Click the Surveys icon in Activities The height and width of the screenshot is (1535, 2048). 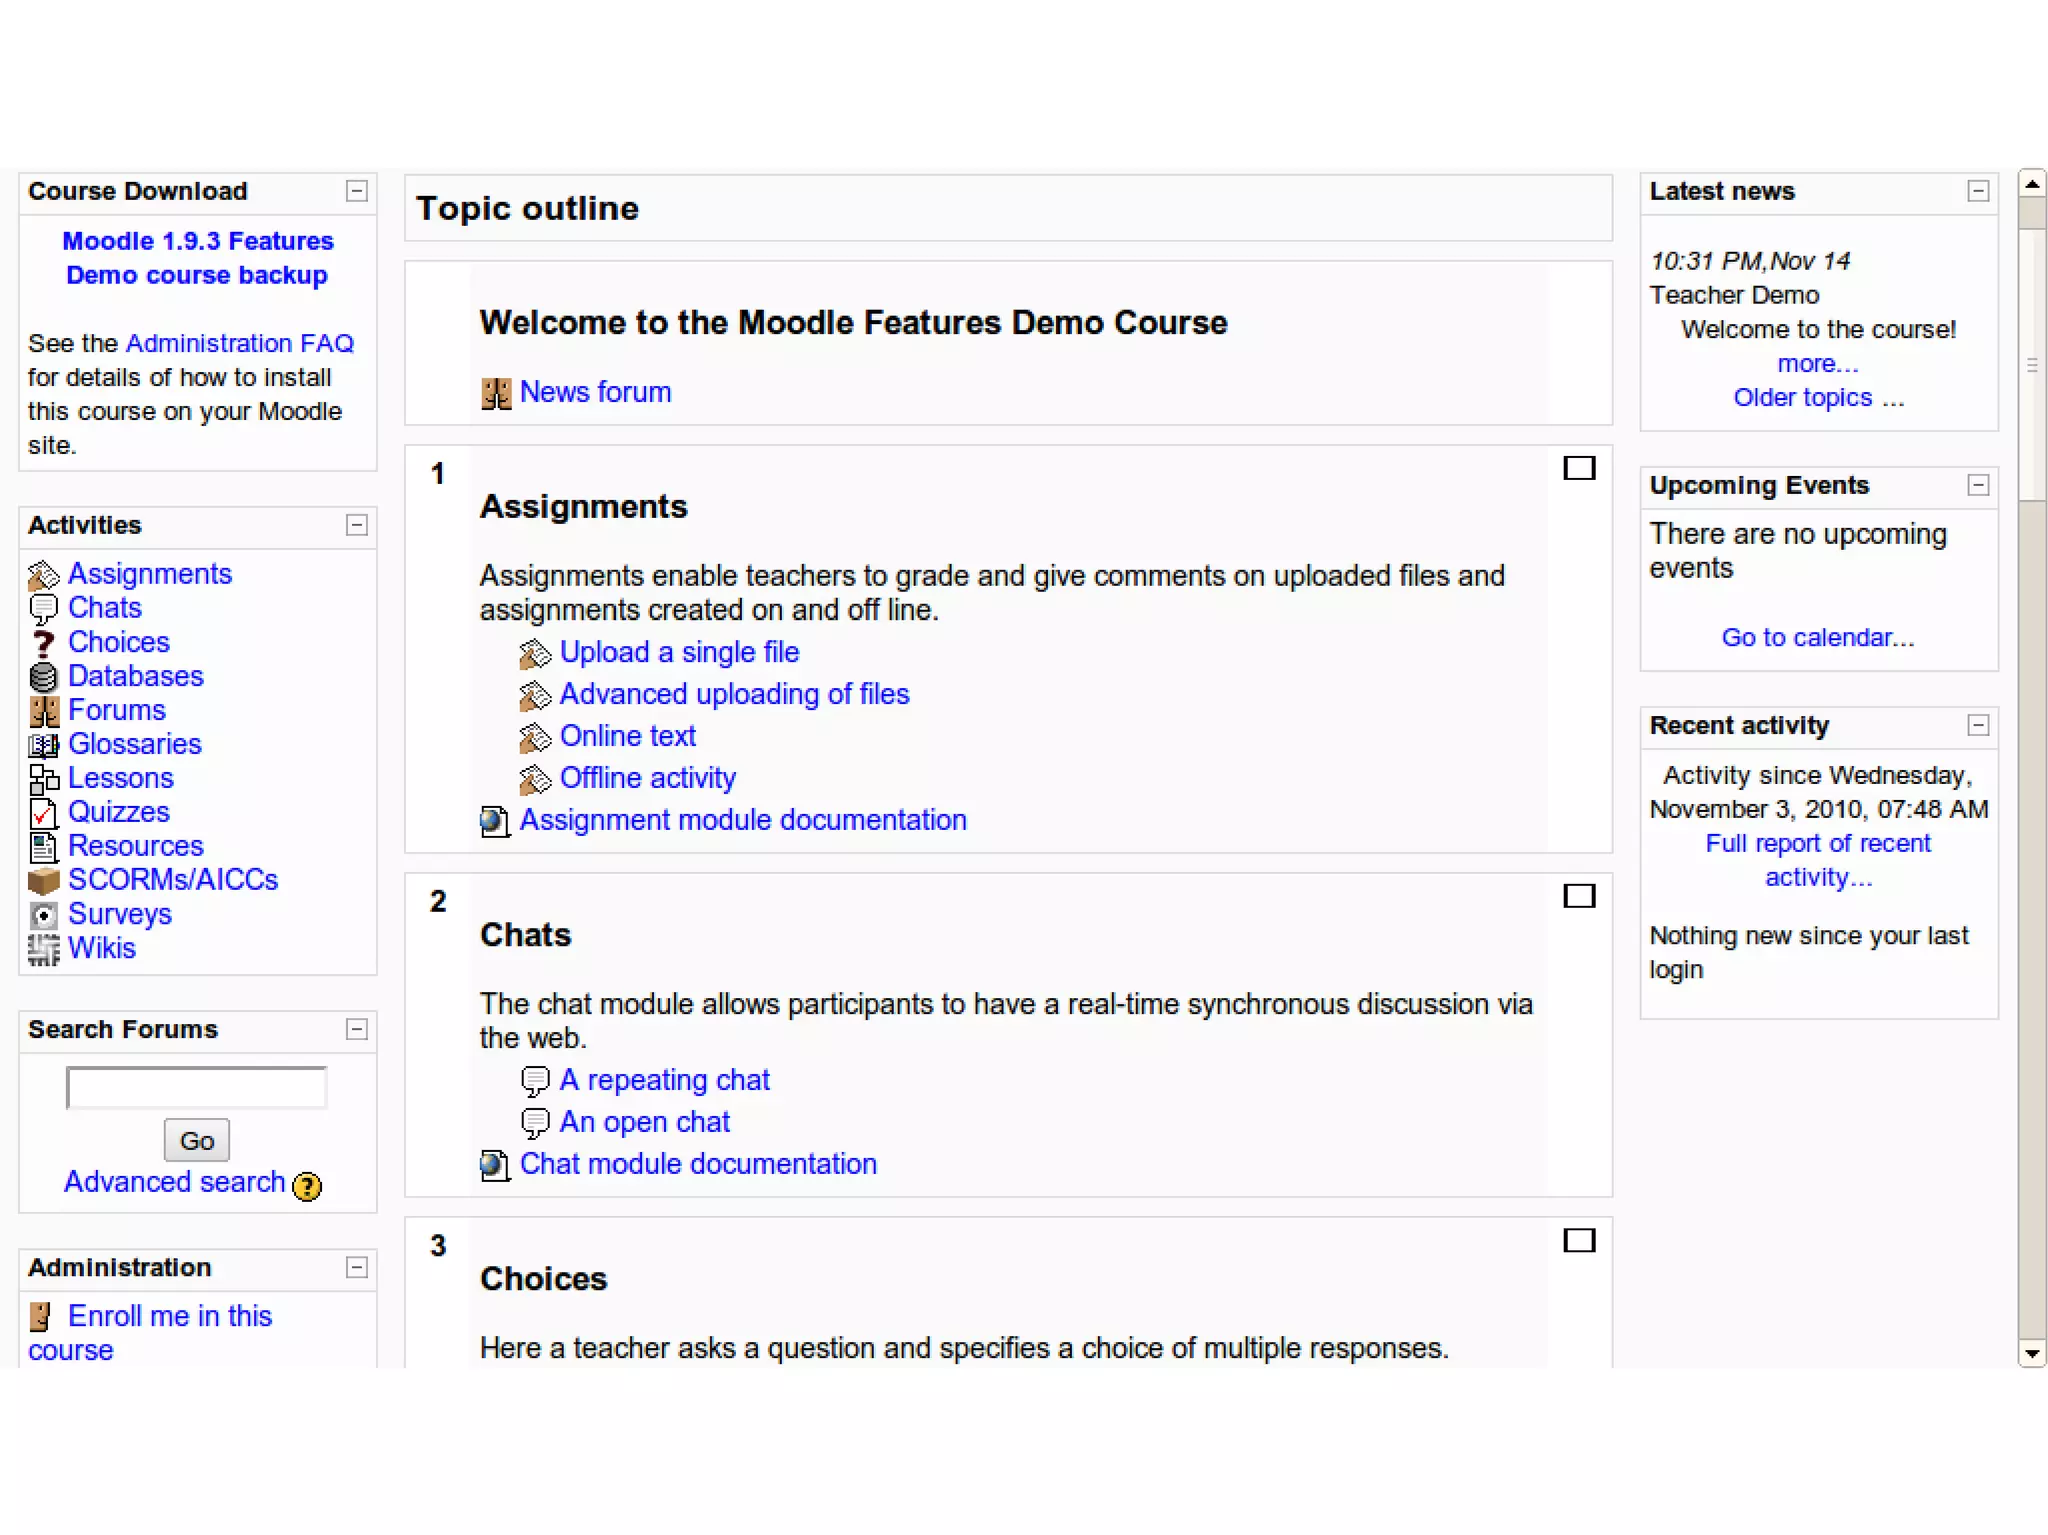(x=43, y=915)
